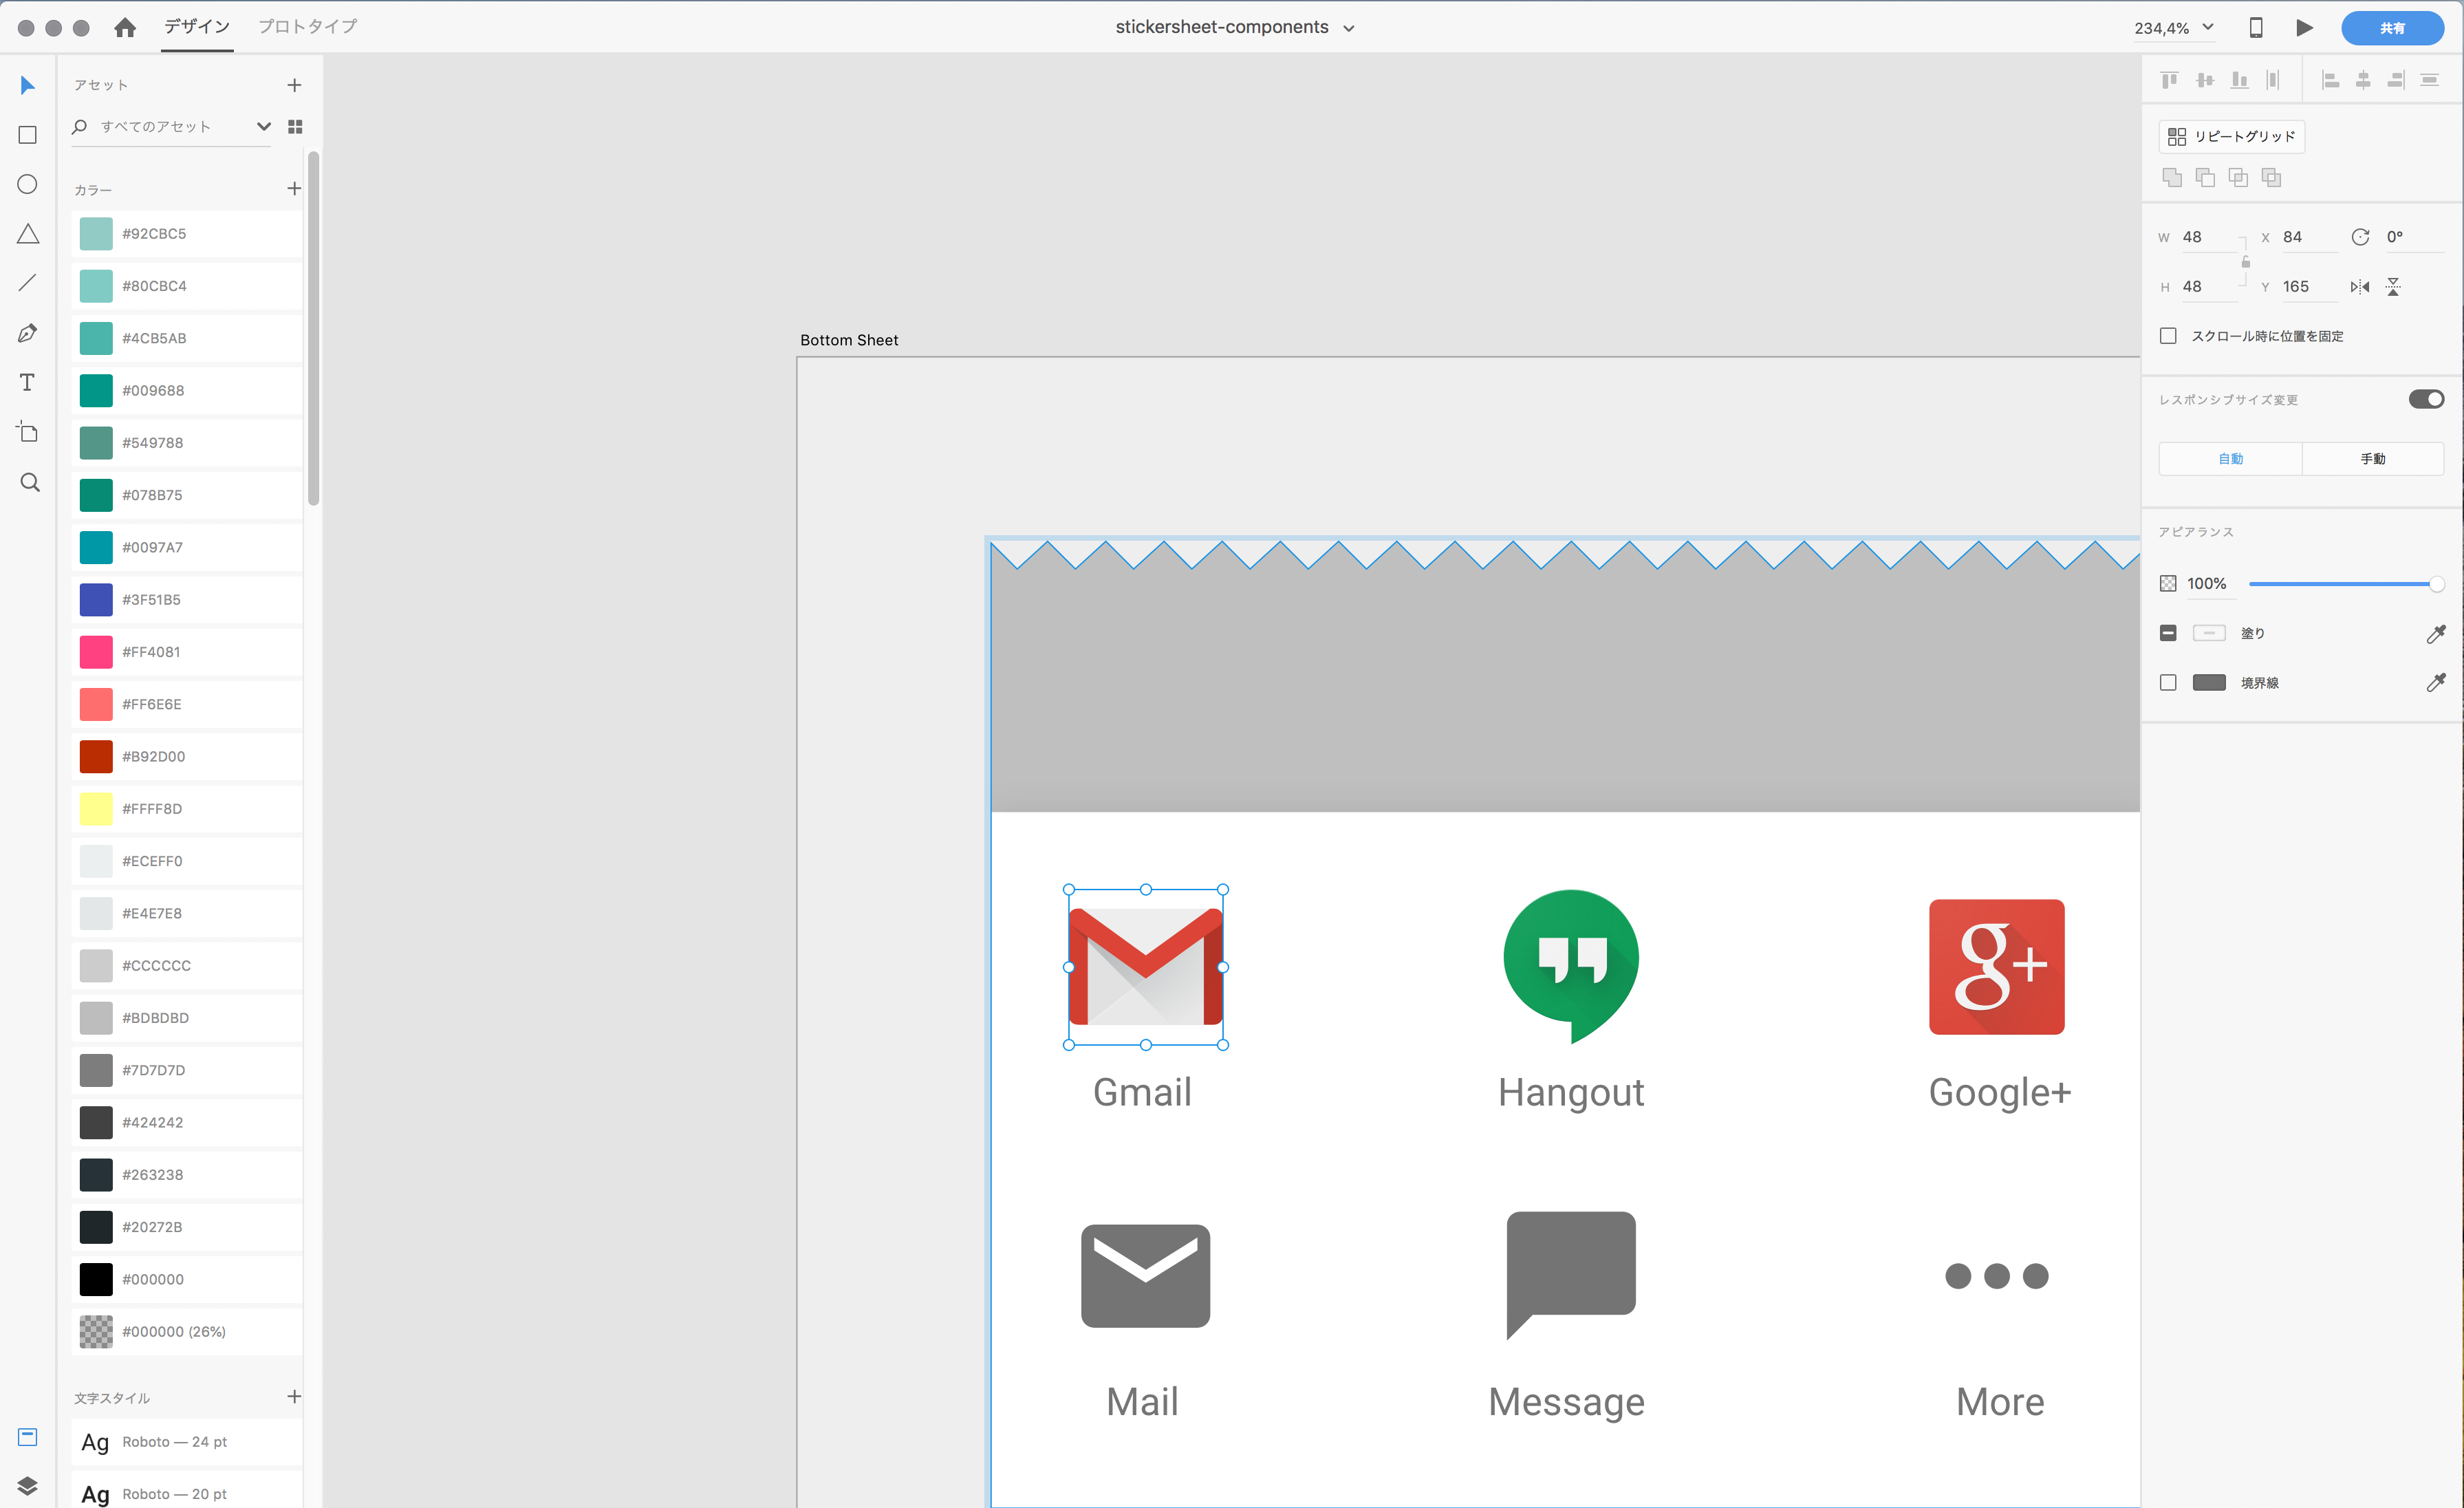Image resolution: width=2464 pixels, height=1508 pixels.
Task: Select the Rectangle tool
Action: 27,134
